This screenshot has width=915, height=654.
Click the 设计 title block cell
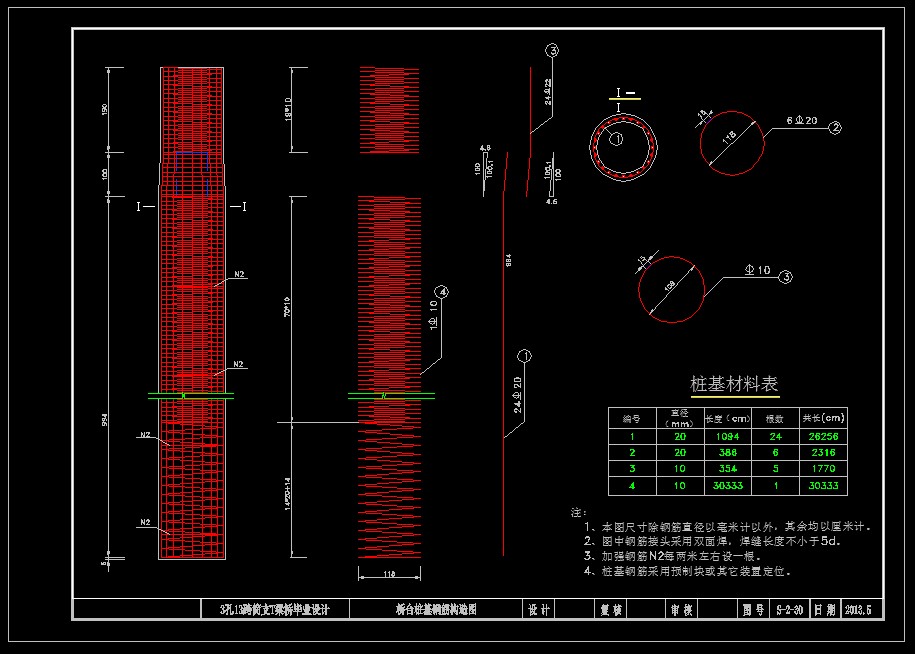(540, 609)
